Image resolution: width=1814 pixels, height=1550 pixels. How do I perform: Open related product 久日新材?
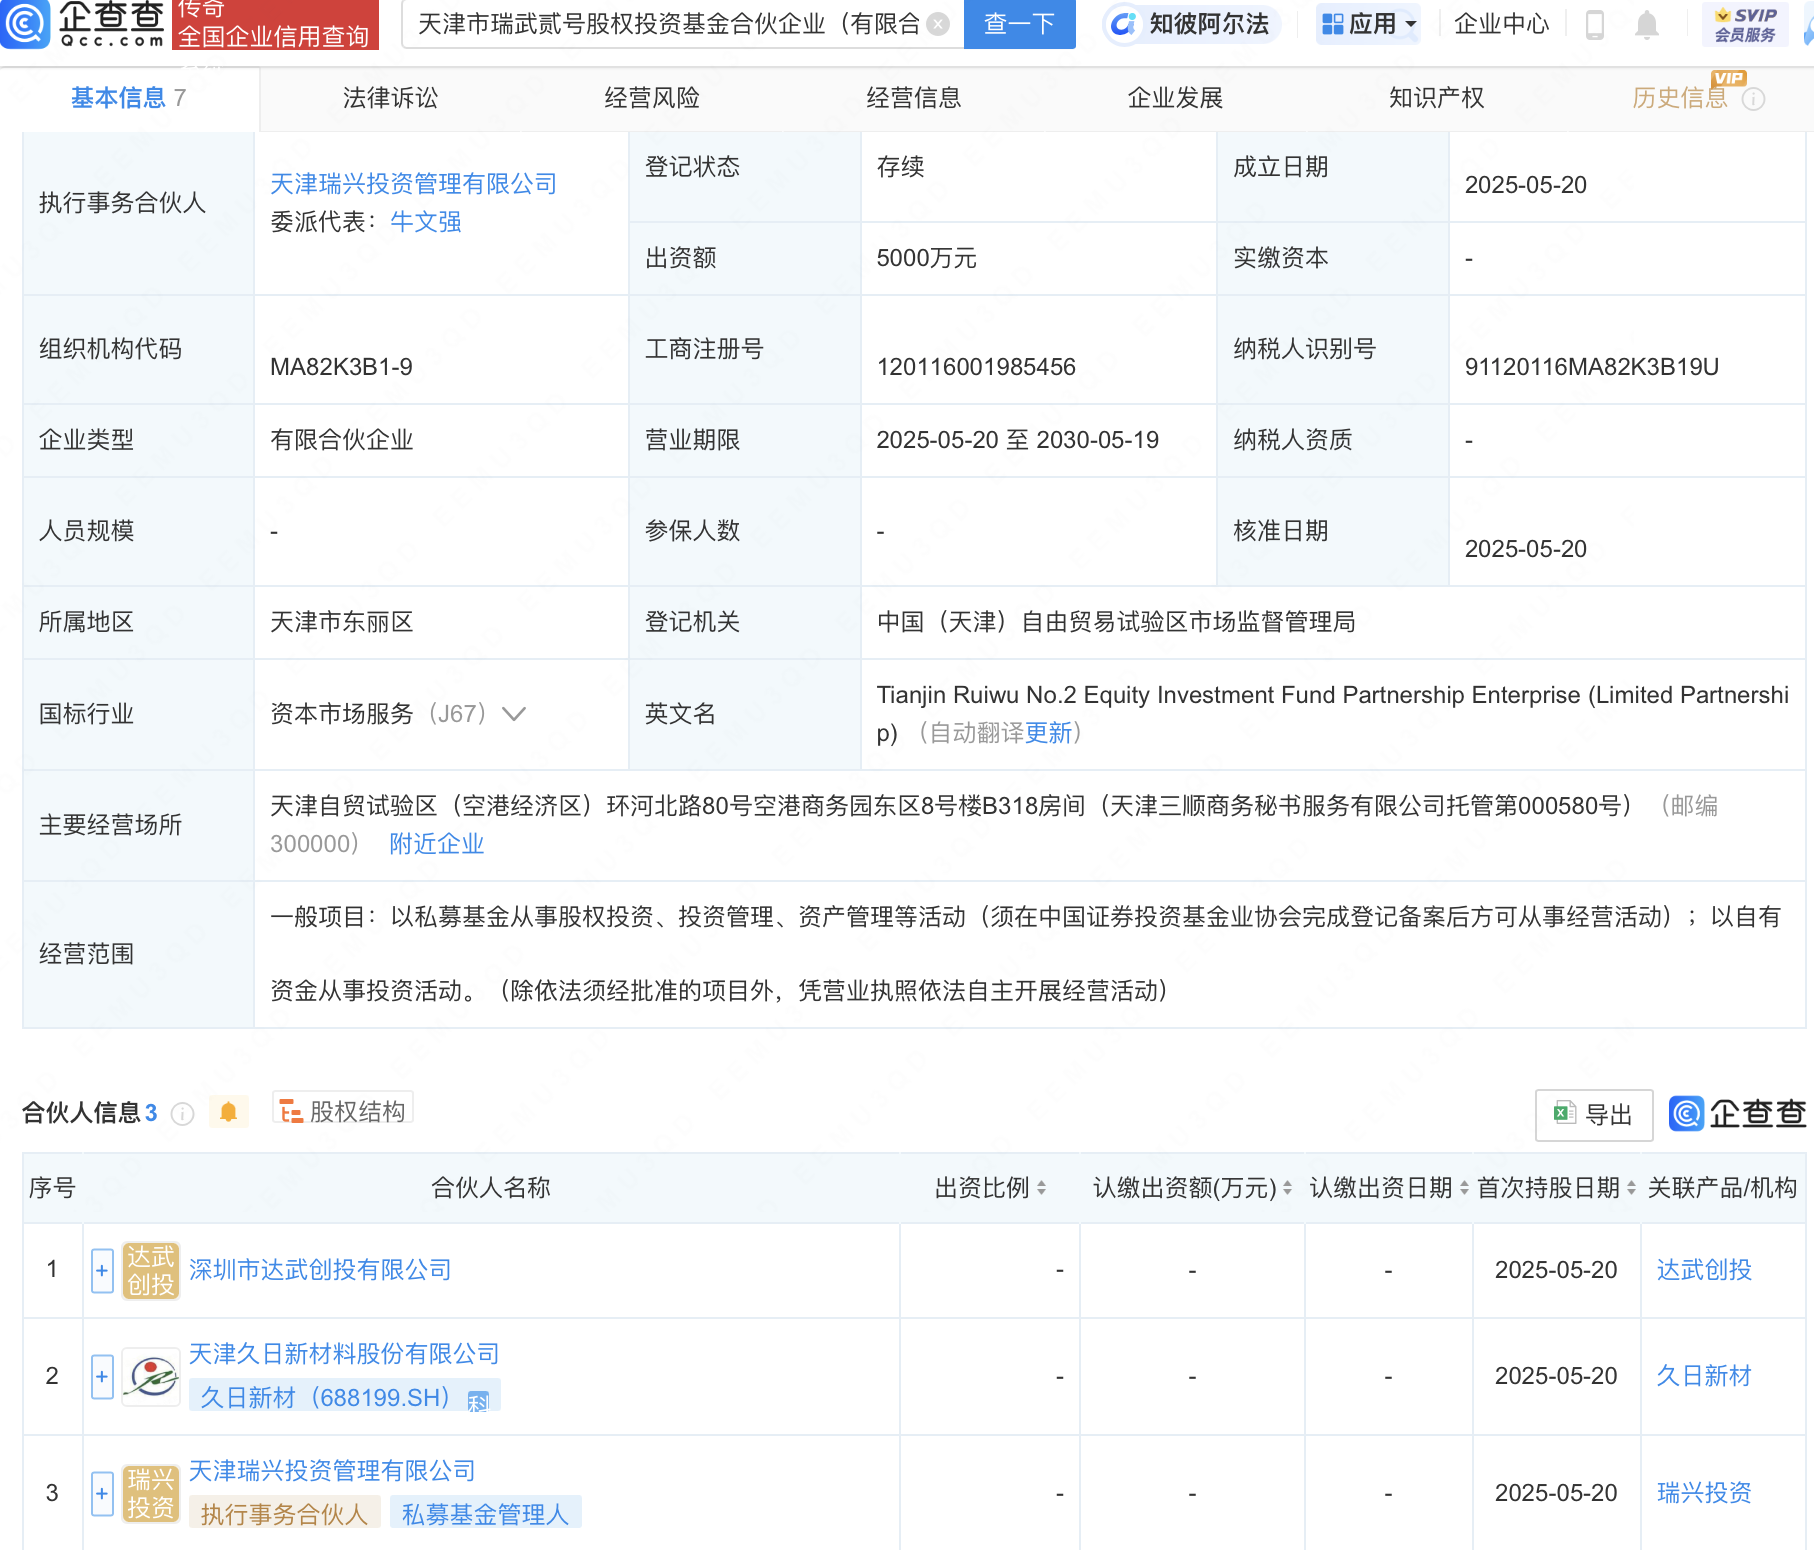[x=1704, y=1376]
